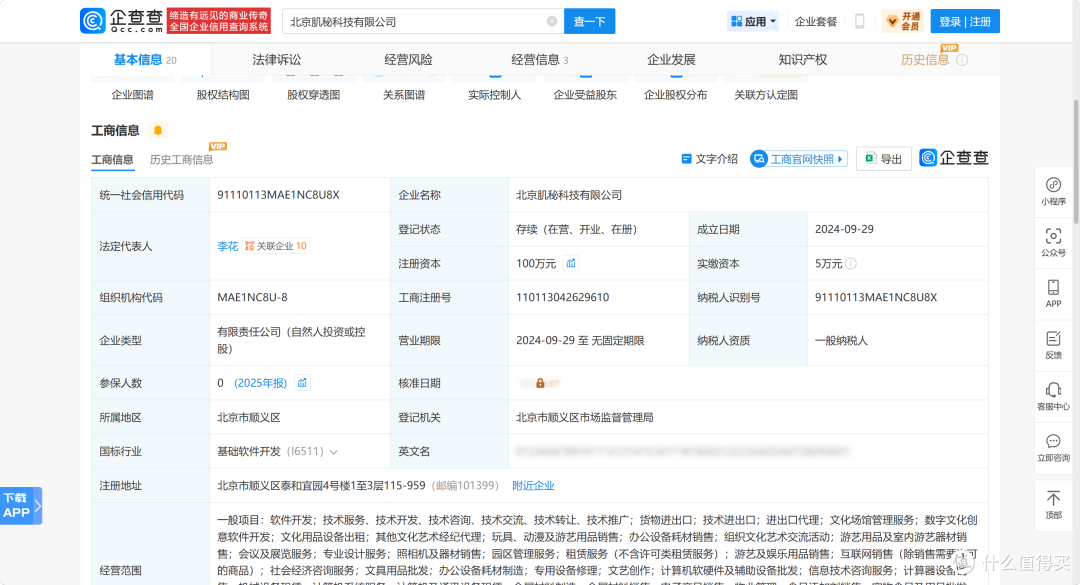This screenshot has width=1080, height=585.
Task: Open 关系图谱 chart
Action: click(x=404, y=94)
